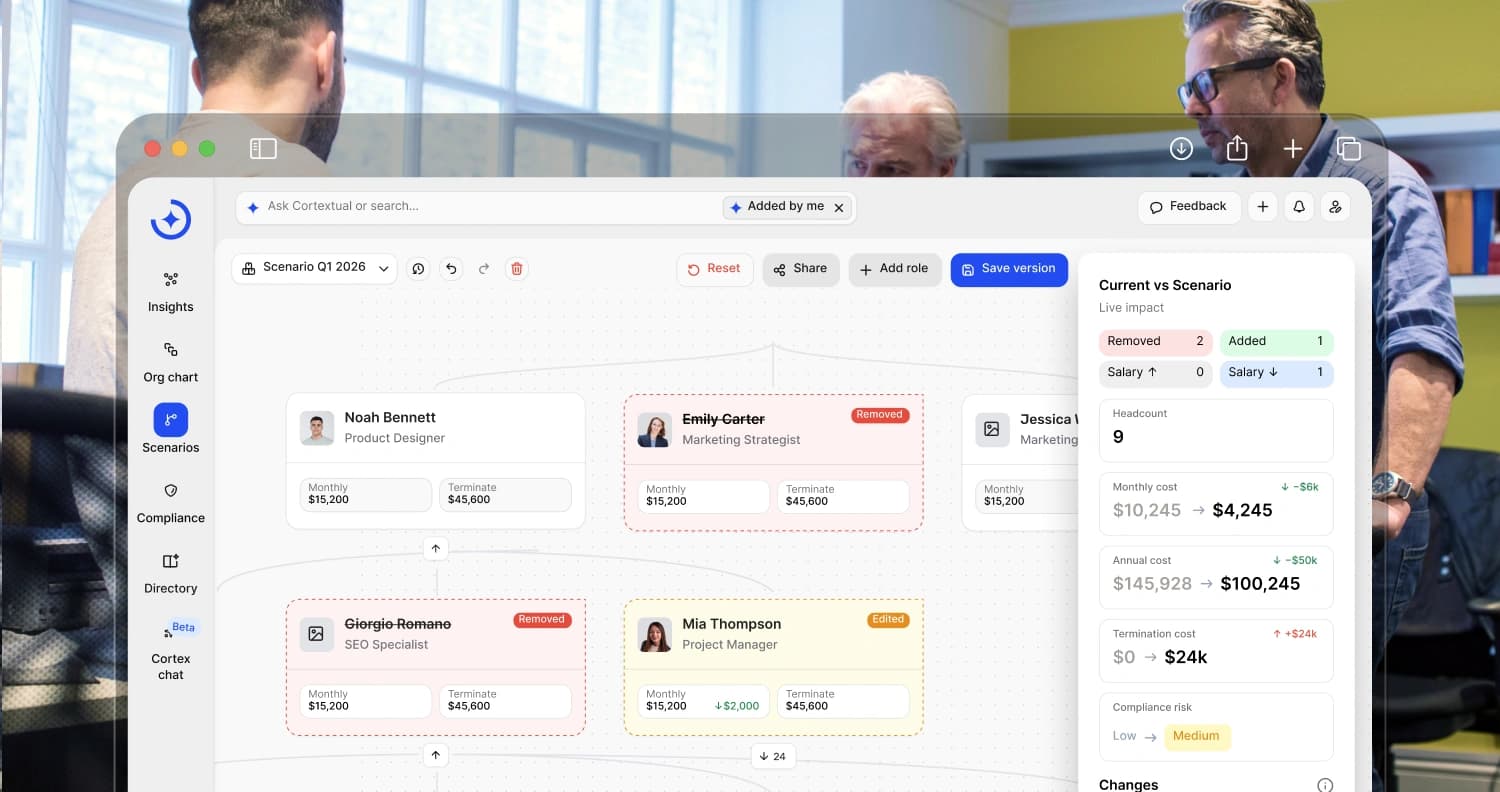Click the Headcount 9 card

pos(1216,430)
